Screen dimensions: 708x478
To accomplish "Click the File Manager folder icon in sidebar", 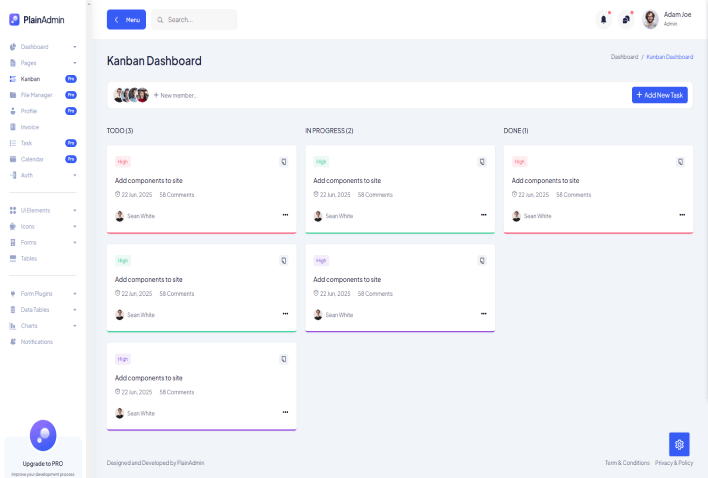I will [12, 95].
